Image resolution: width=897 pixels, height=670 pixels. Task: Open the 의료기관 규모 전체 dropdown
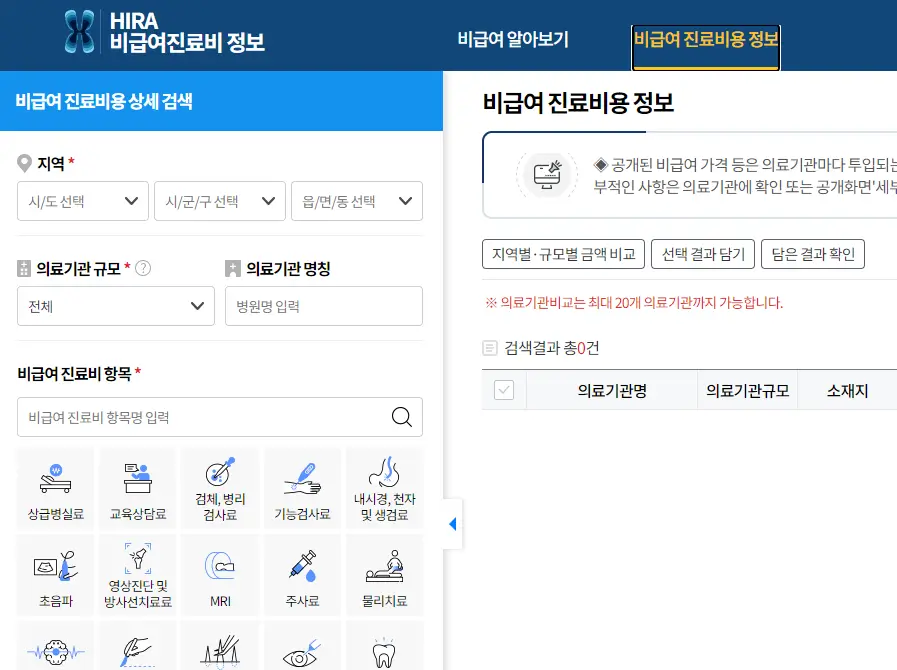[x=115, y=306]
